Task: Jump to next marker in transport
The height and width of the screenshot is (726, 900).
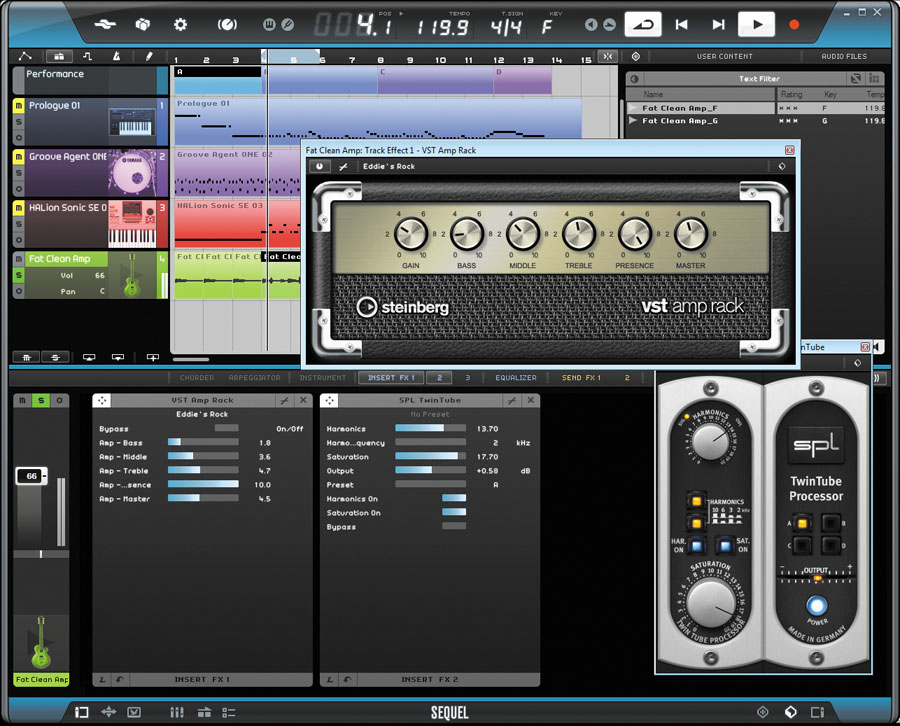Action: 718,25
